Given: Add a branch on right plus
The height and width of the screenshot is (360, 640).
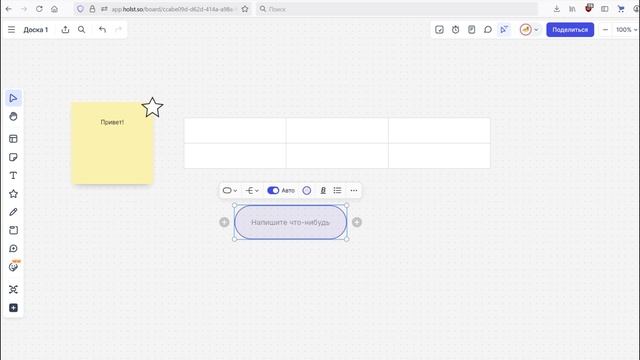Looking at the screenshot, I should coord(357,222).
